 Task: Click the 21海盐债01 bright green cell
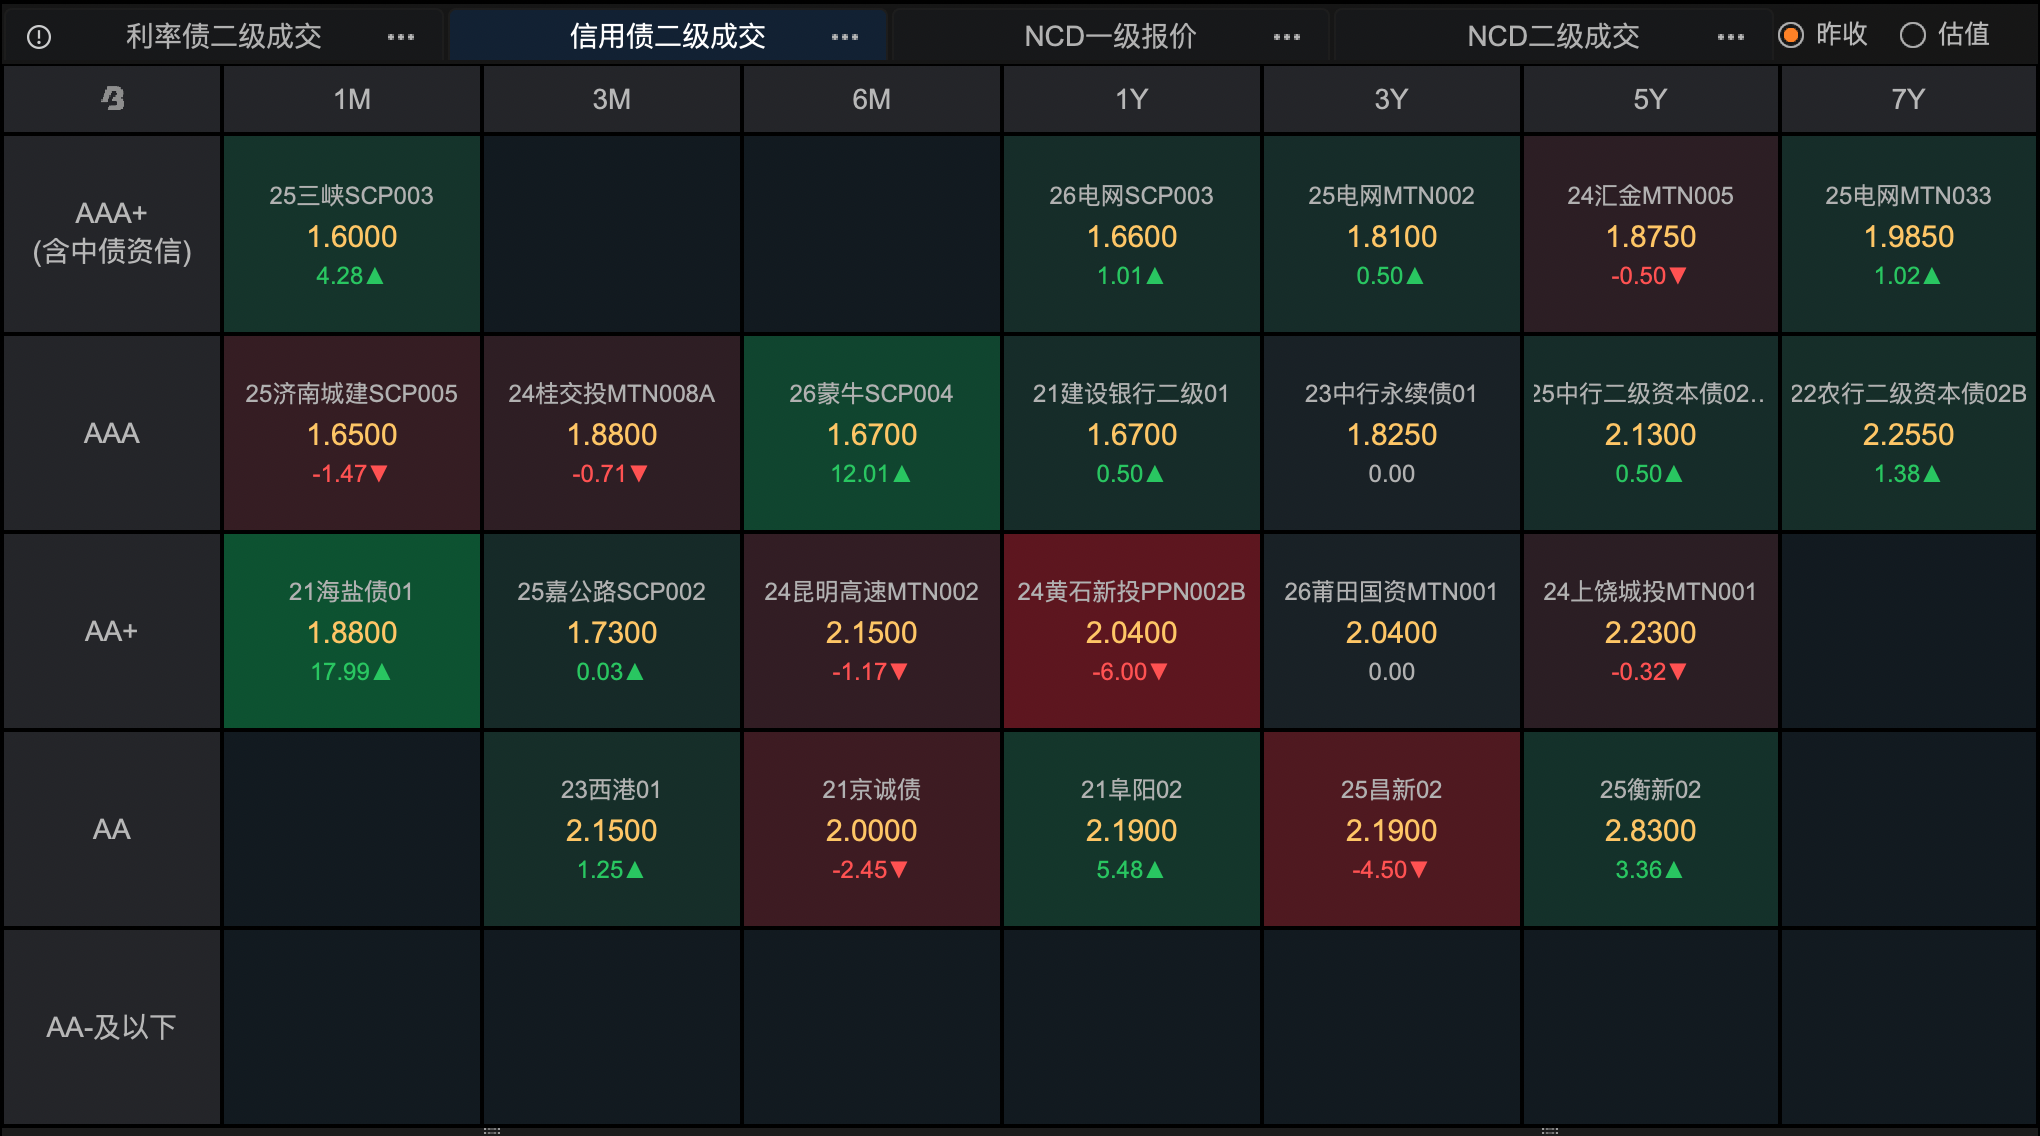click(x=351, y=631)
